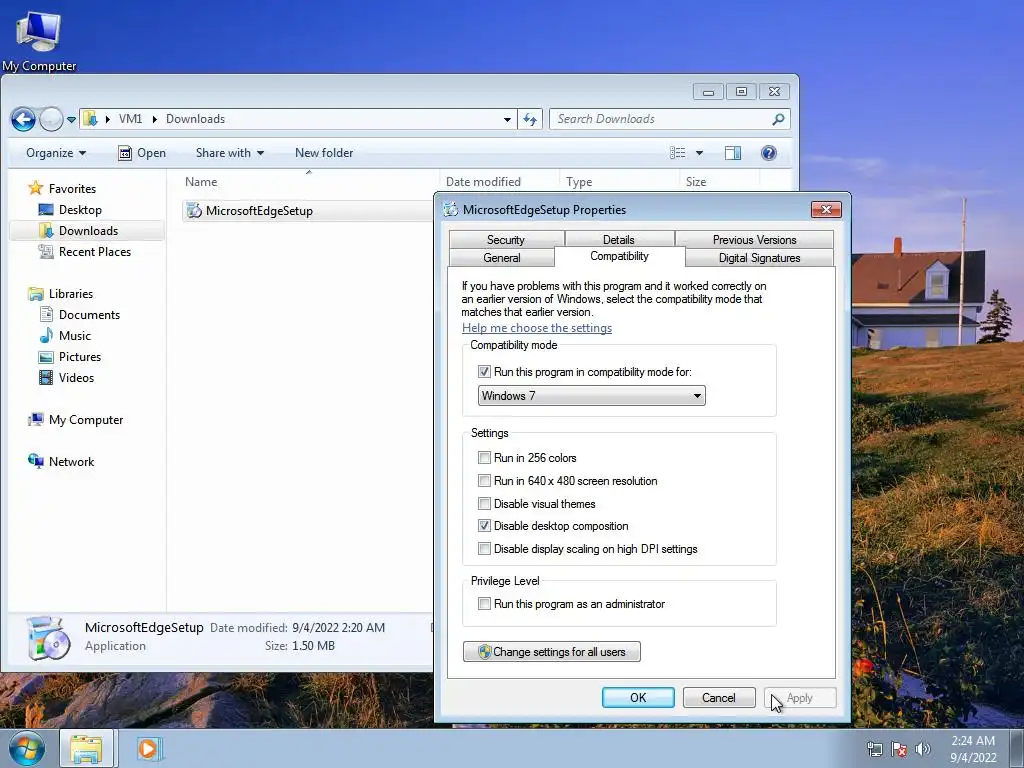1024x768 pixels.
Task: Sort by Date modified column
Action: [499, 182]
